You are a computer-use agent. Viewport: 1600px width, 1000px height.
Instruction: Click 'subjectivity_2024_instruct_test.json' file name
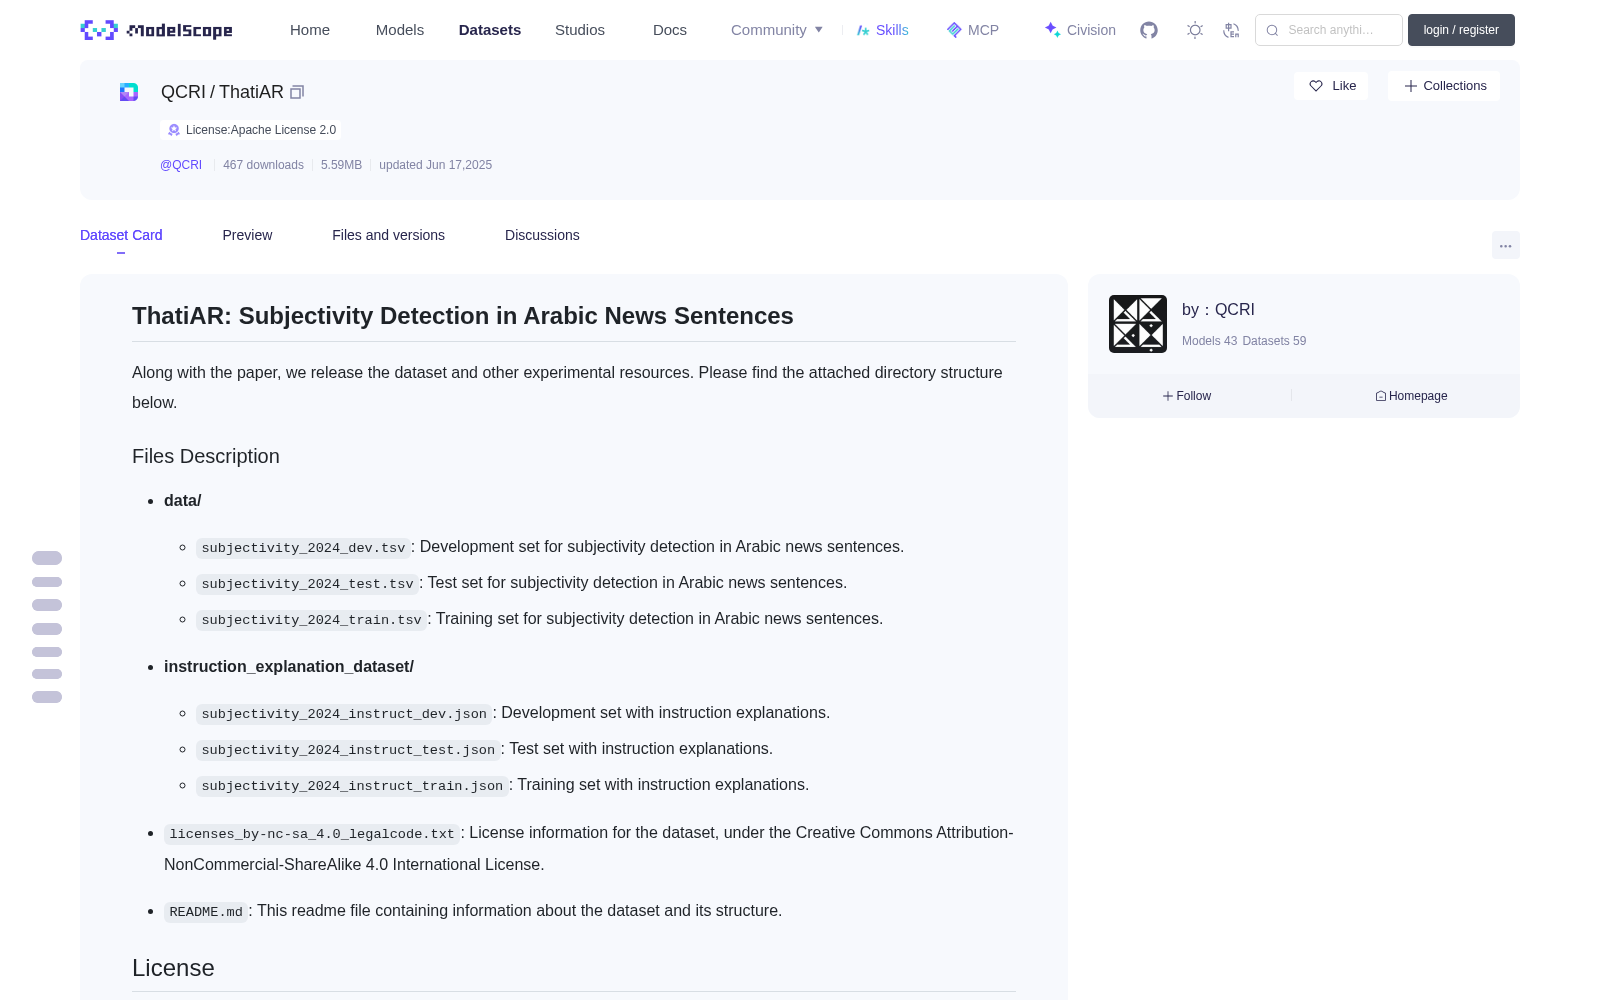348,750
